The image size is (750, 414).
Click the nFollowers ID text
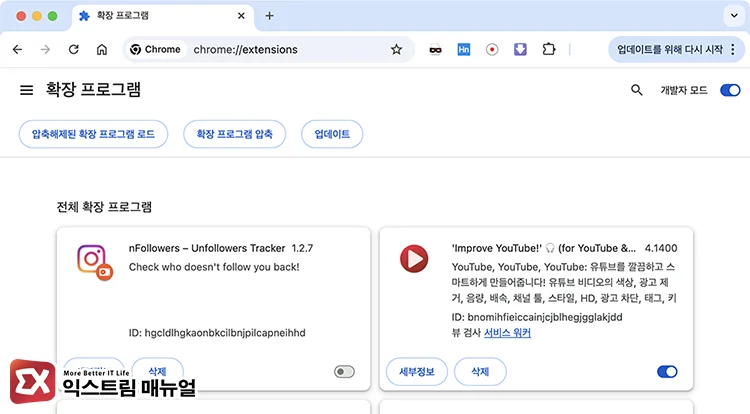tap(217, 333)
